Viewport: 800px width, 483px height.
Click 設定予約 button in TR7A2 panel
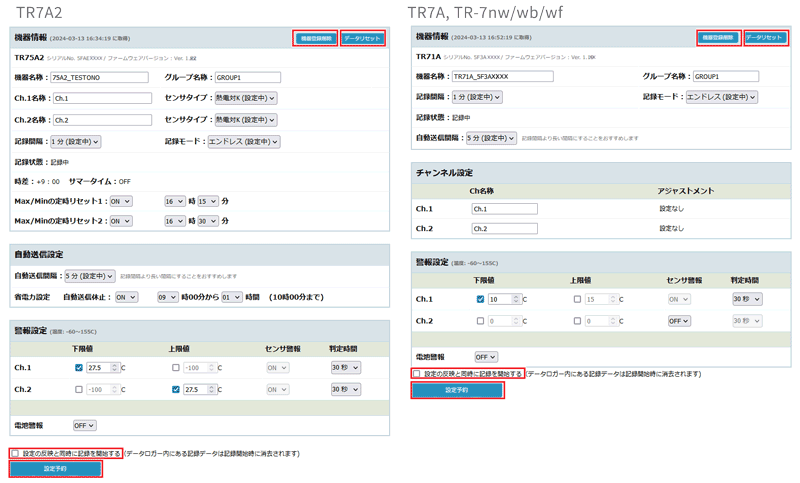point(56,468)
